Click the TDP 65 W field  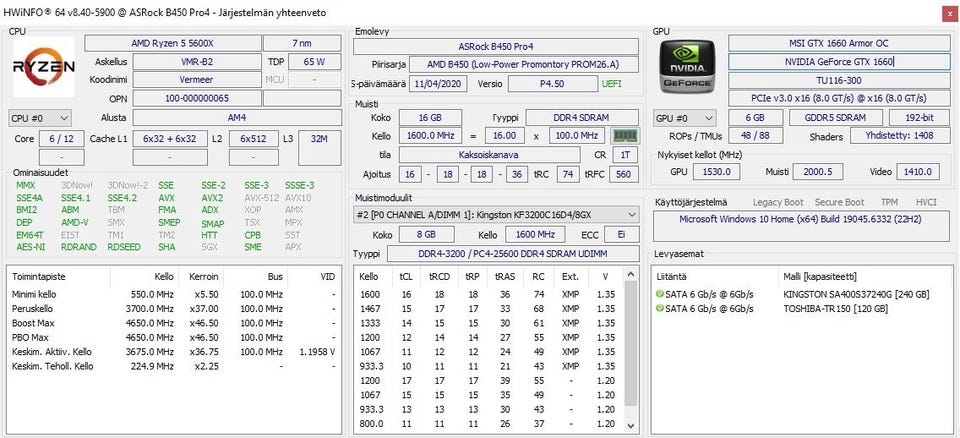(314, 61)
